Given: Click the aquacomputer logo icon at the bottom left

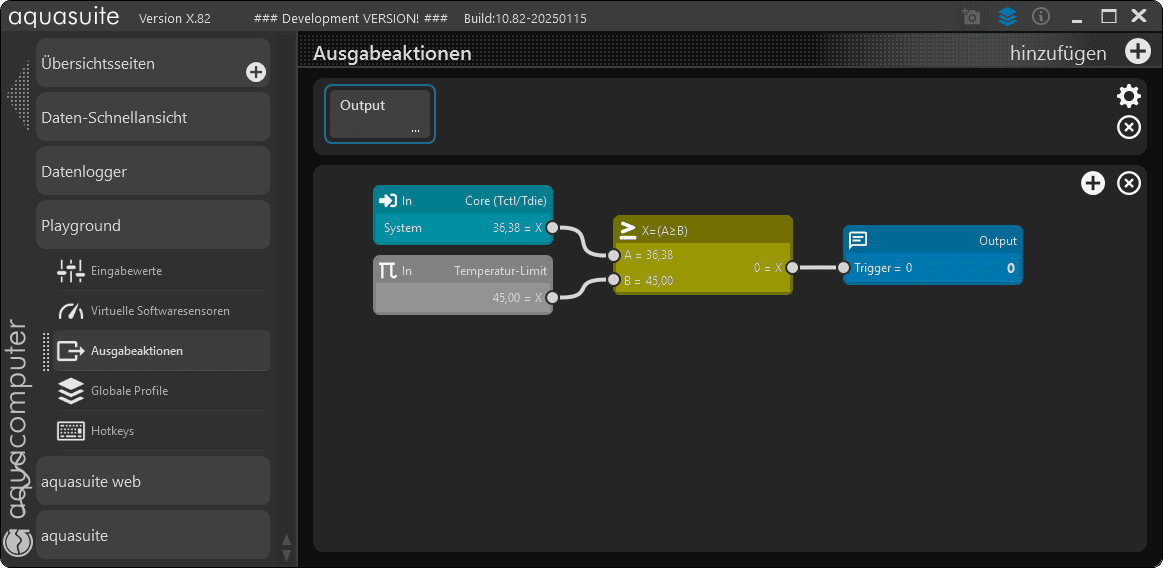Looking at the screenshot, I should coord(18,542).
